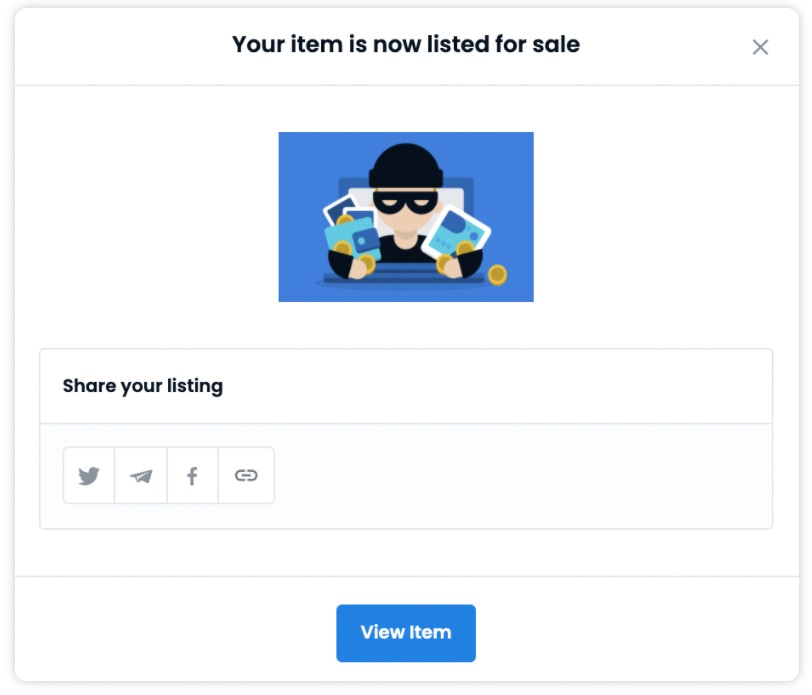Click the 'Your item is now listed for sale' heading
The image size is (812, 695).
tap(405, 44)
